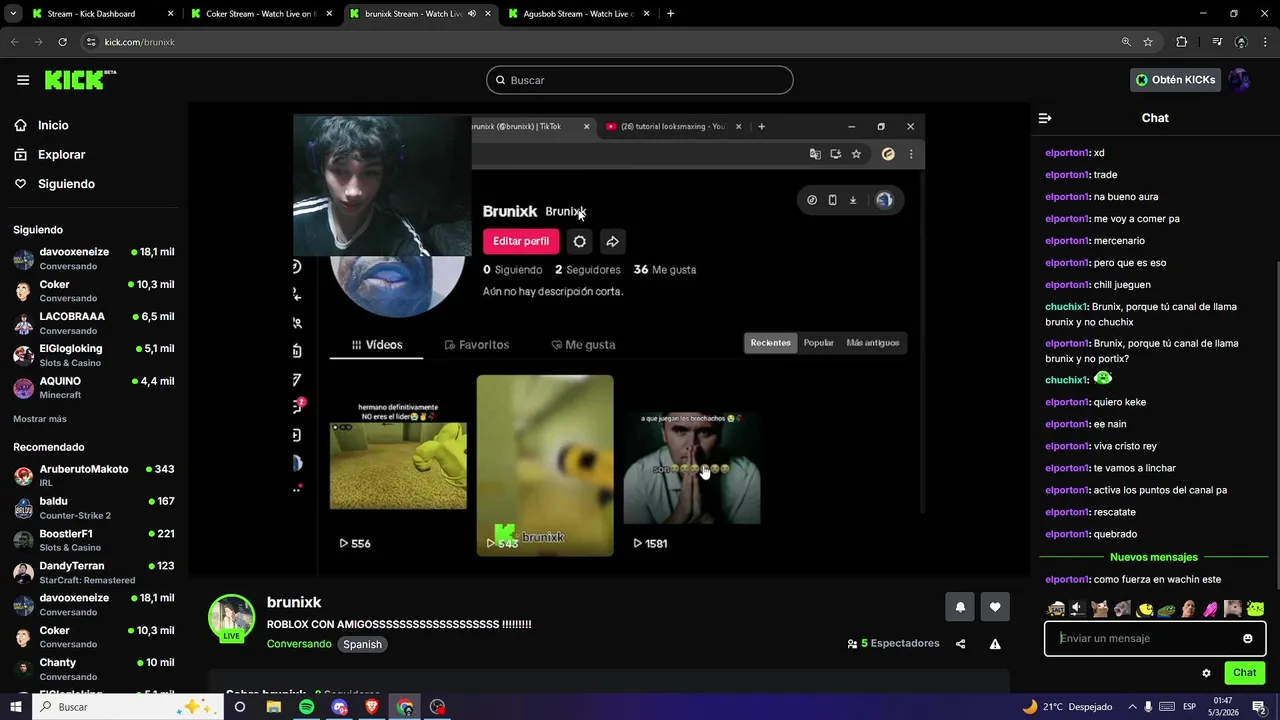
Task: Insert the pink praying hands emote
Action: (x=1211, y=608)
